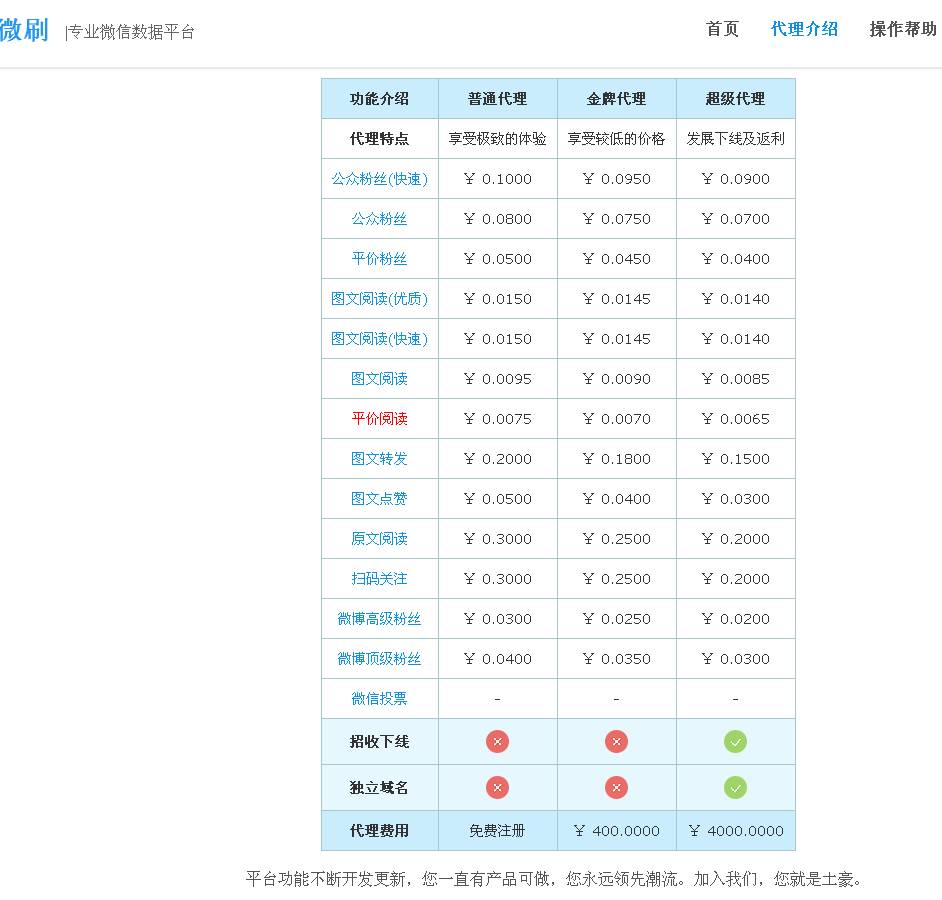This screenshot has height=900, width=942.
Task: Select the 平价粉丝 link
Action: (379, 258)
